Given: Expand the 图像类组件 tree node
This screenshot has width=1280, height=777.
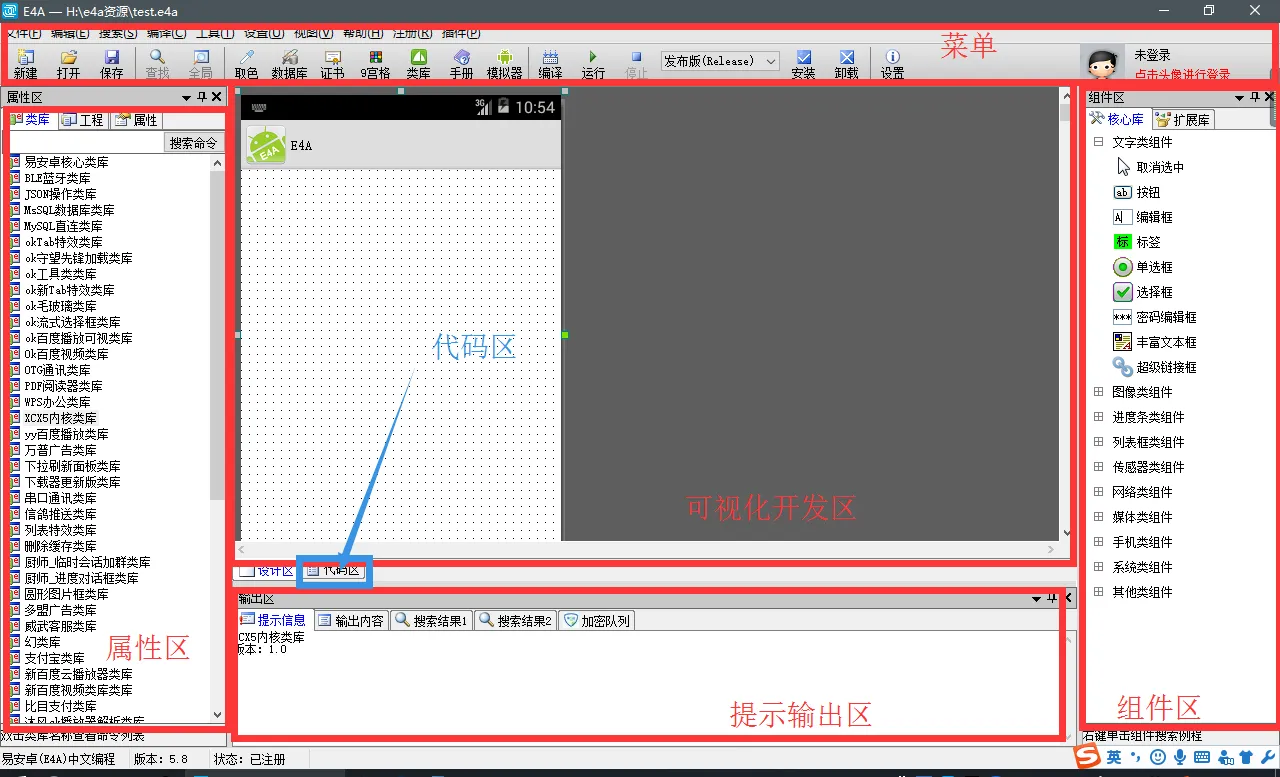Looking at the screenshot, I should (x=1098, y=392).
